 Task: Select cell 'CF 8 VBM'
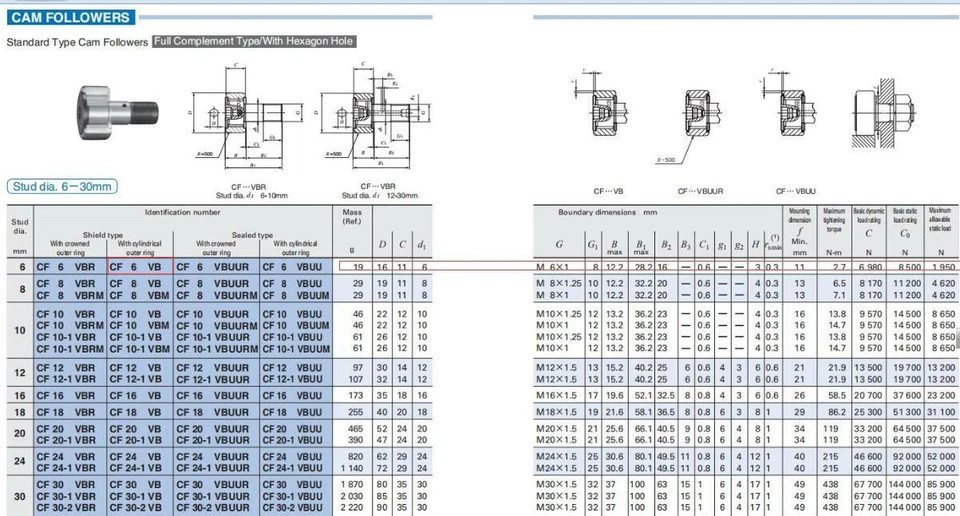pyautogui.click(x=140, y=295)
